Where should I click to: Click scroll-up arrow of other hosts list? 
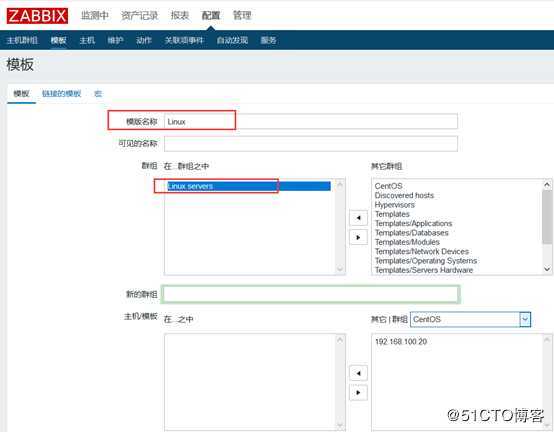(x=547, y=339)
